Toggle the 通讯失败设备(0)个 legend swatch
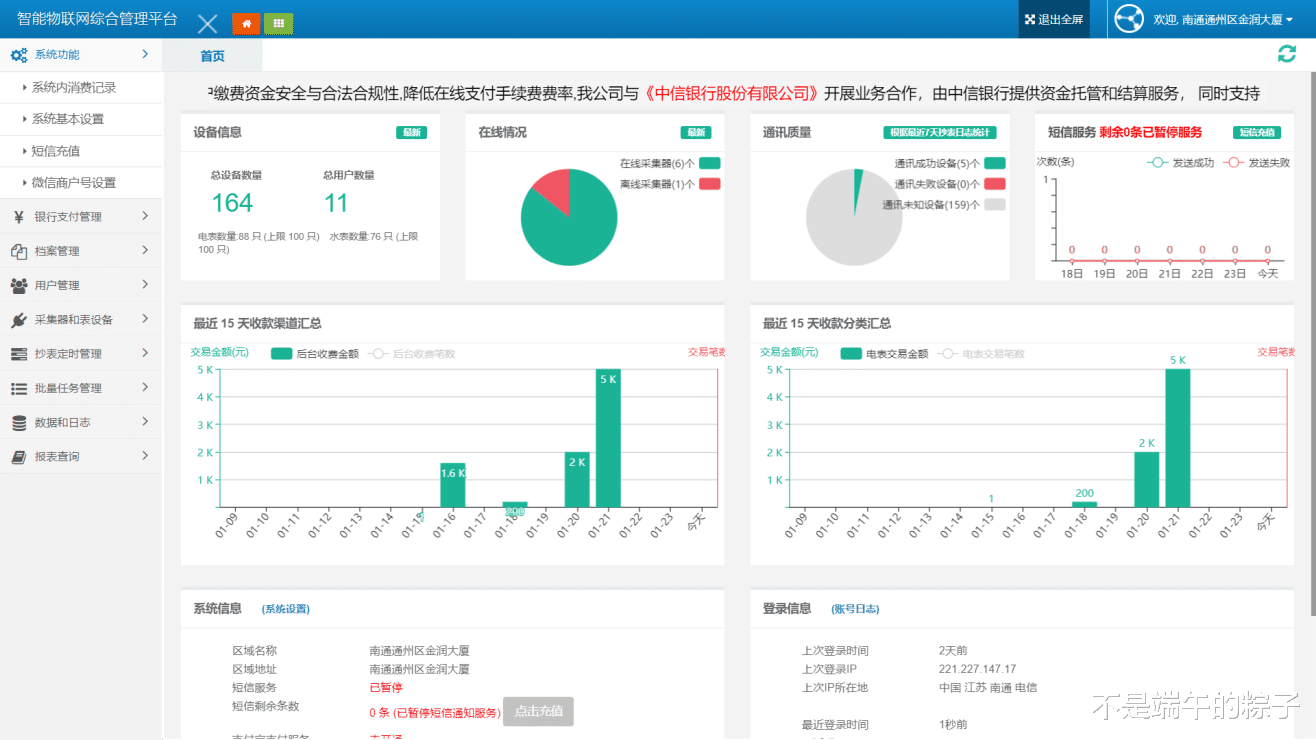 coord(995,184)
